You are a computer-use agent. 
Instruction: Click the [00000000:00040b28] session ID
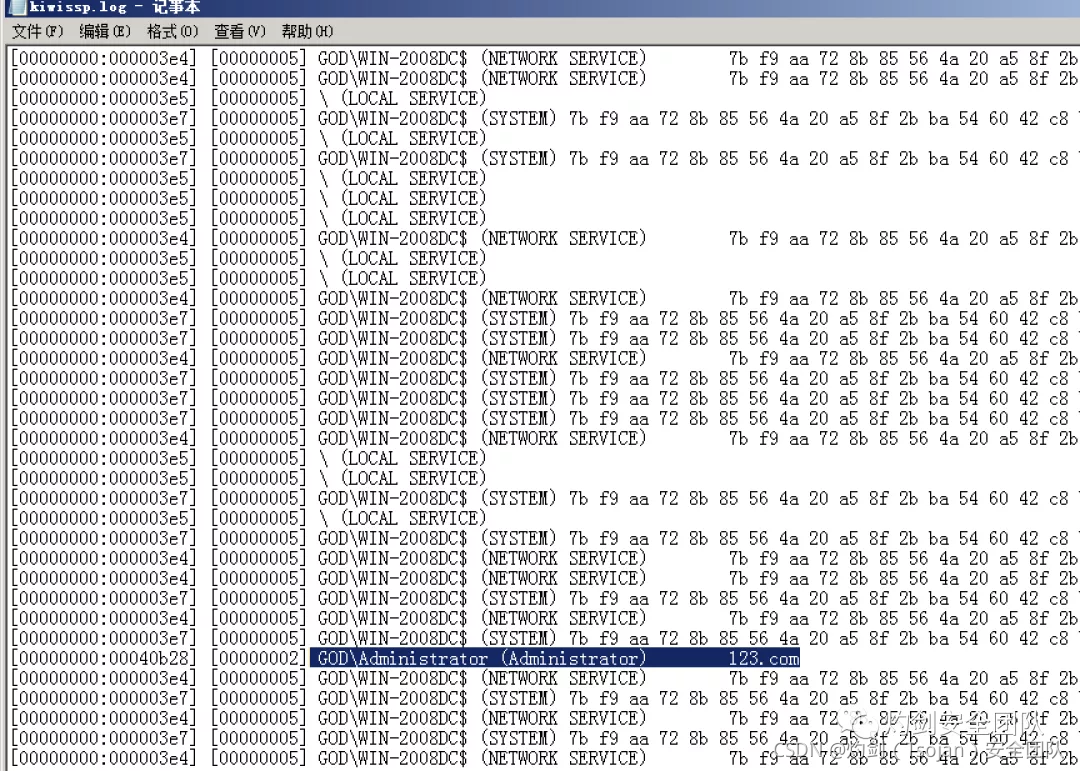[x=104, y=659]
